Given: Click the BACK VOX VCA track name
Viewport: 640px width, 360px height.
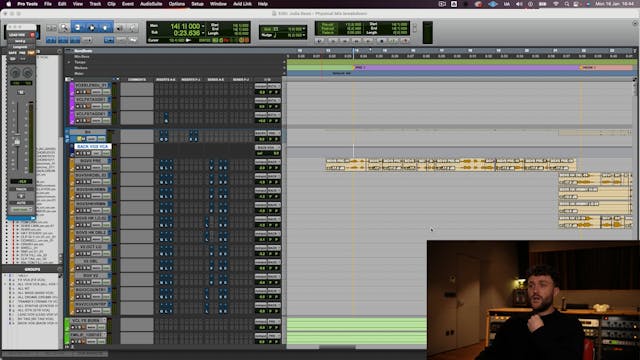Looking at the screenshot, I should (x=92, y=146).
